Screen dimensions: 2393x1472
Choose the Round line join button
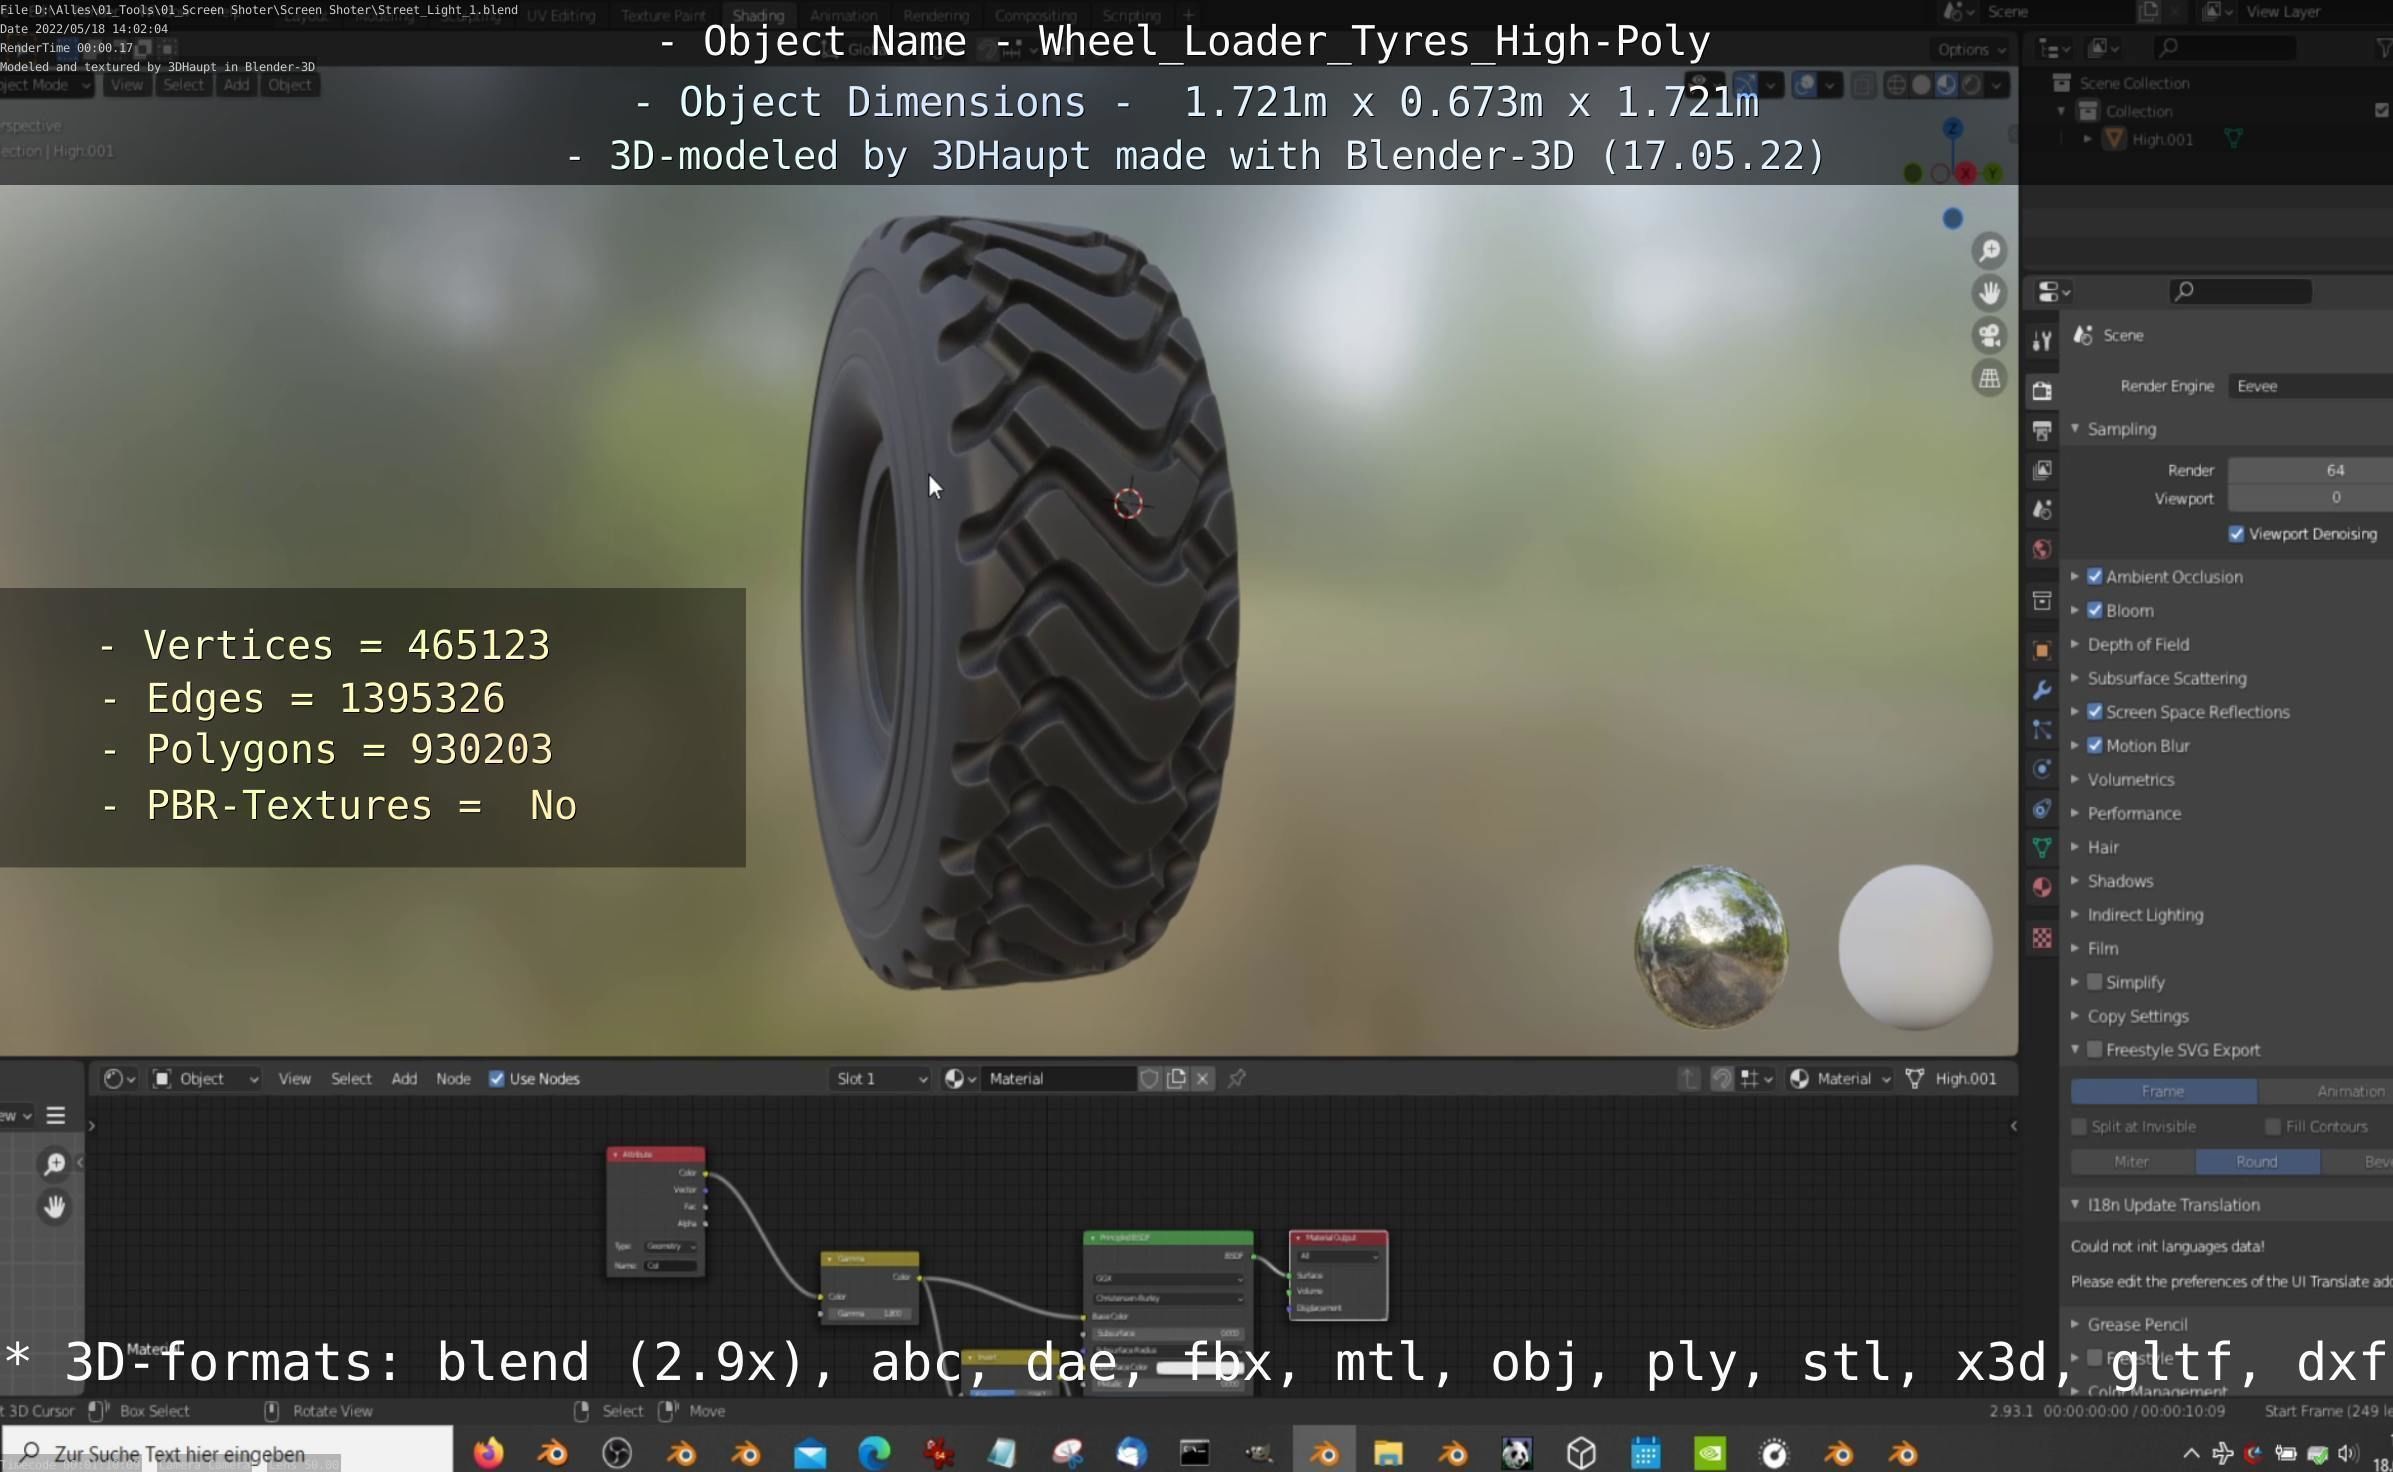[2257, 1162]
